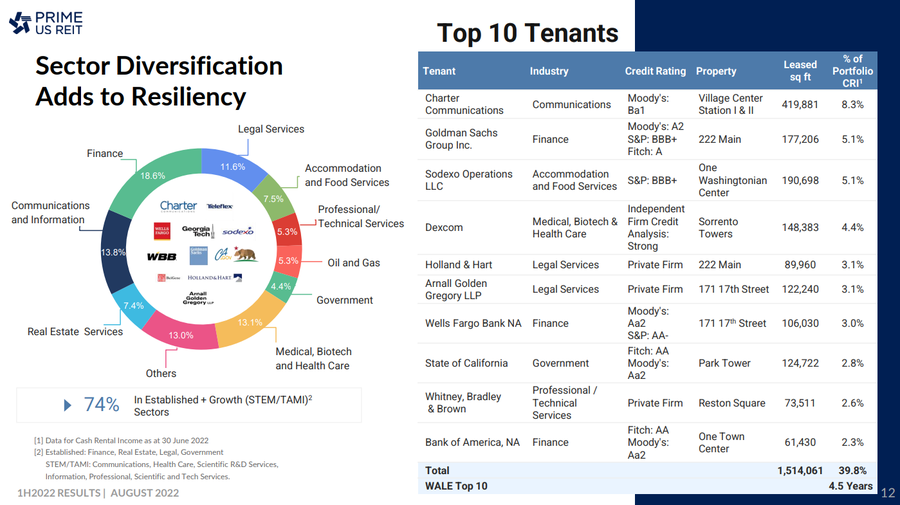900x505 pixels.
Task: Click the 13.1% yellow Medical Biotech segment
Action: coord(250,323)
